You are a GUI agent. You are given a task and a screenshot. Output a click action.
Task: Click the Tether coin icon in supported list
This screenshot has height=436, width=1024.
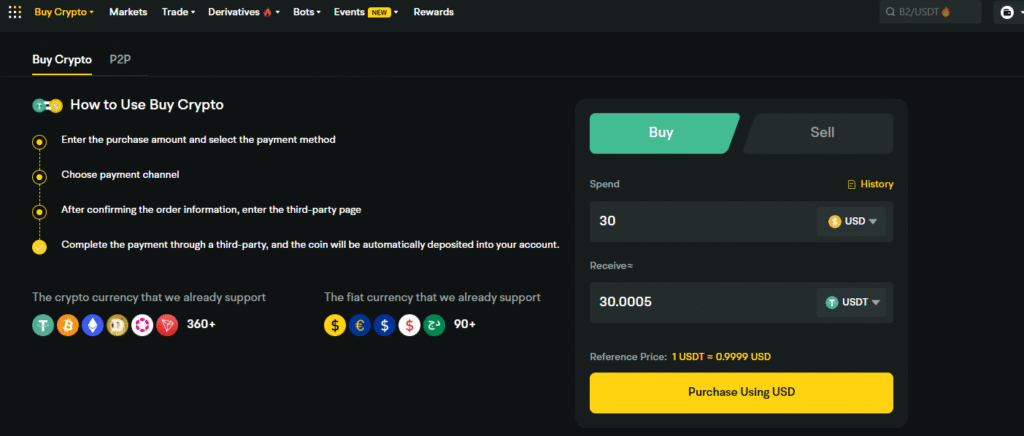(43, 325)
